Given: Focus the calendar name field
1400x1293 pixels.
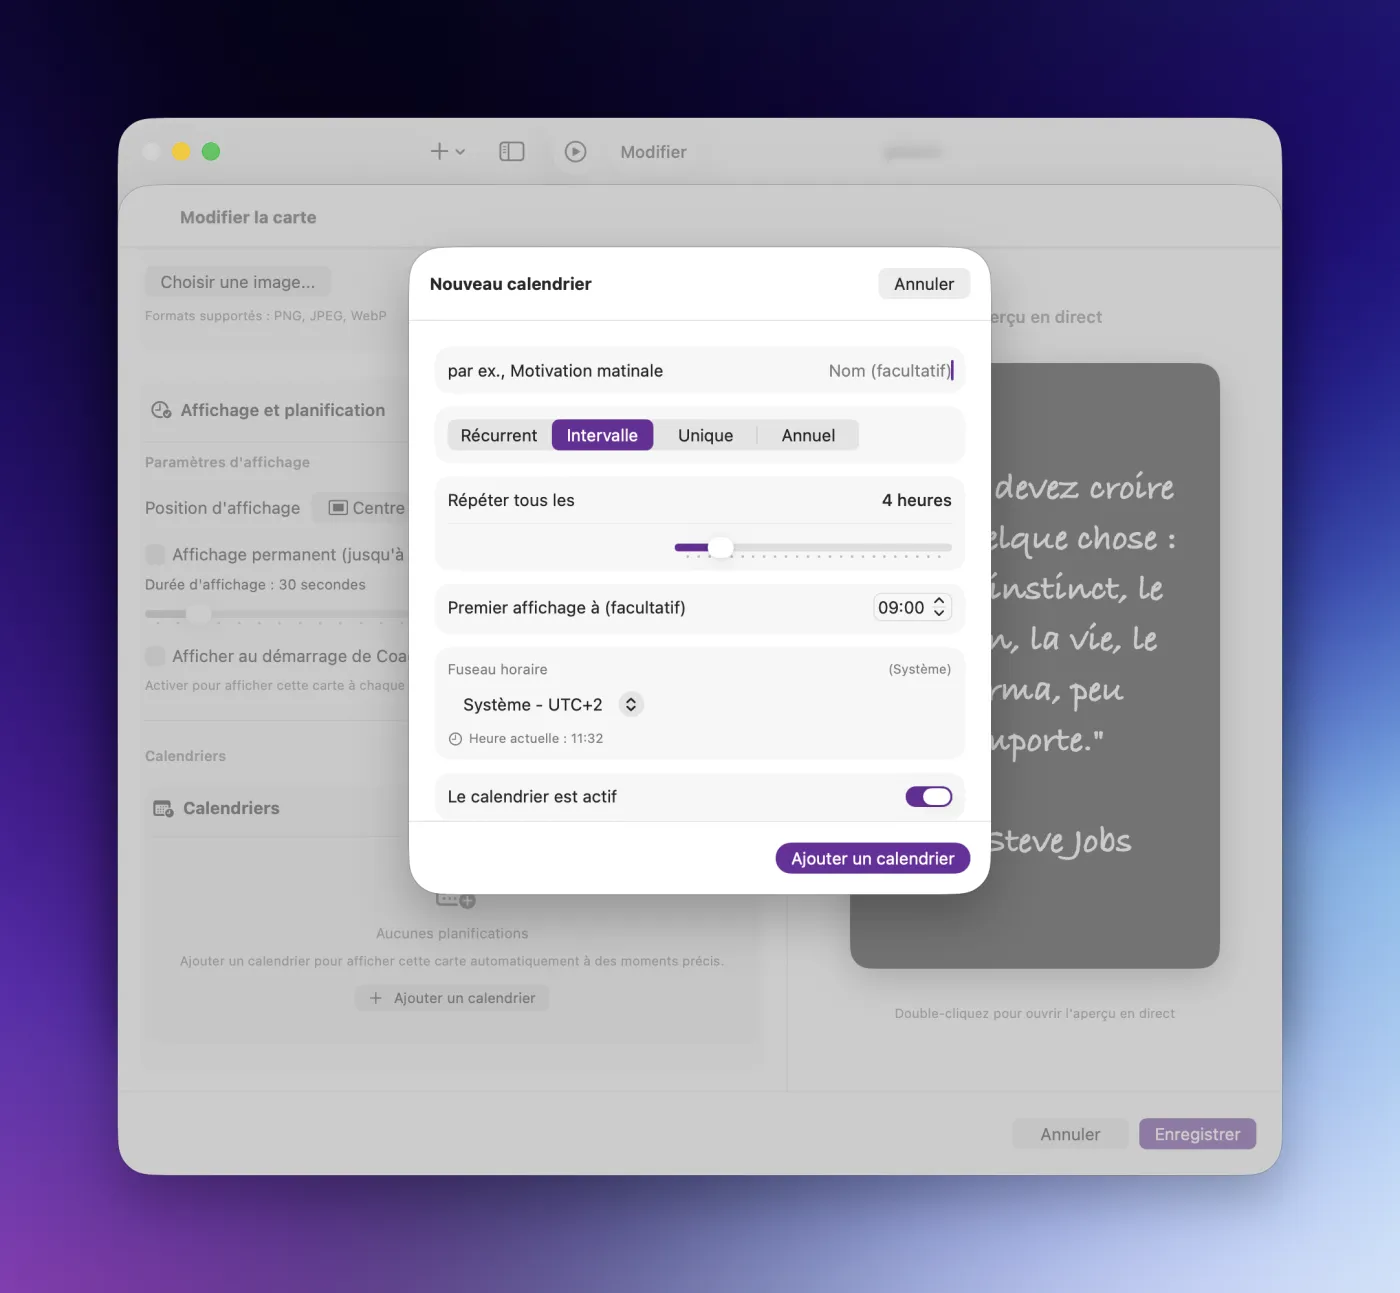Looking at the screenshot, I should point(700,371).
